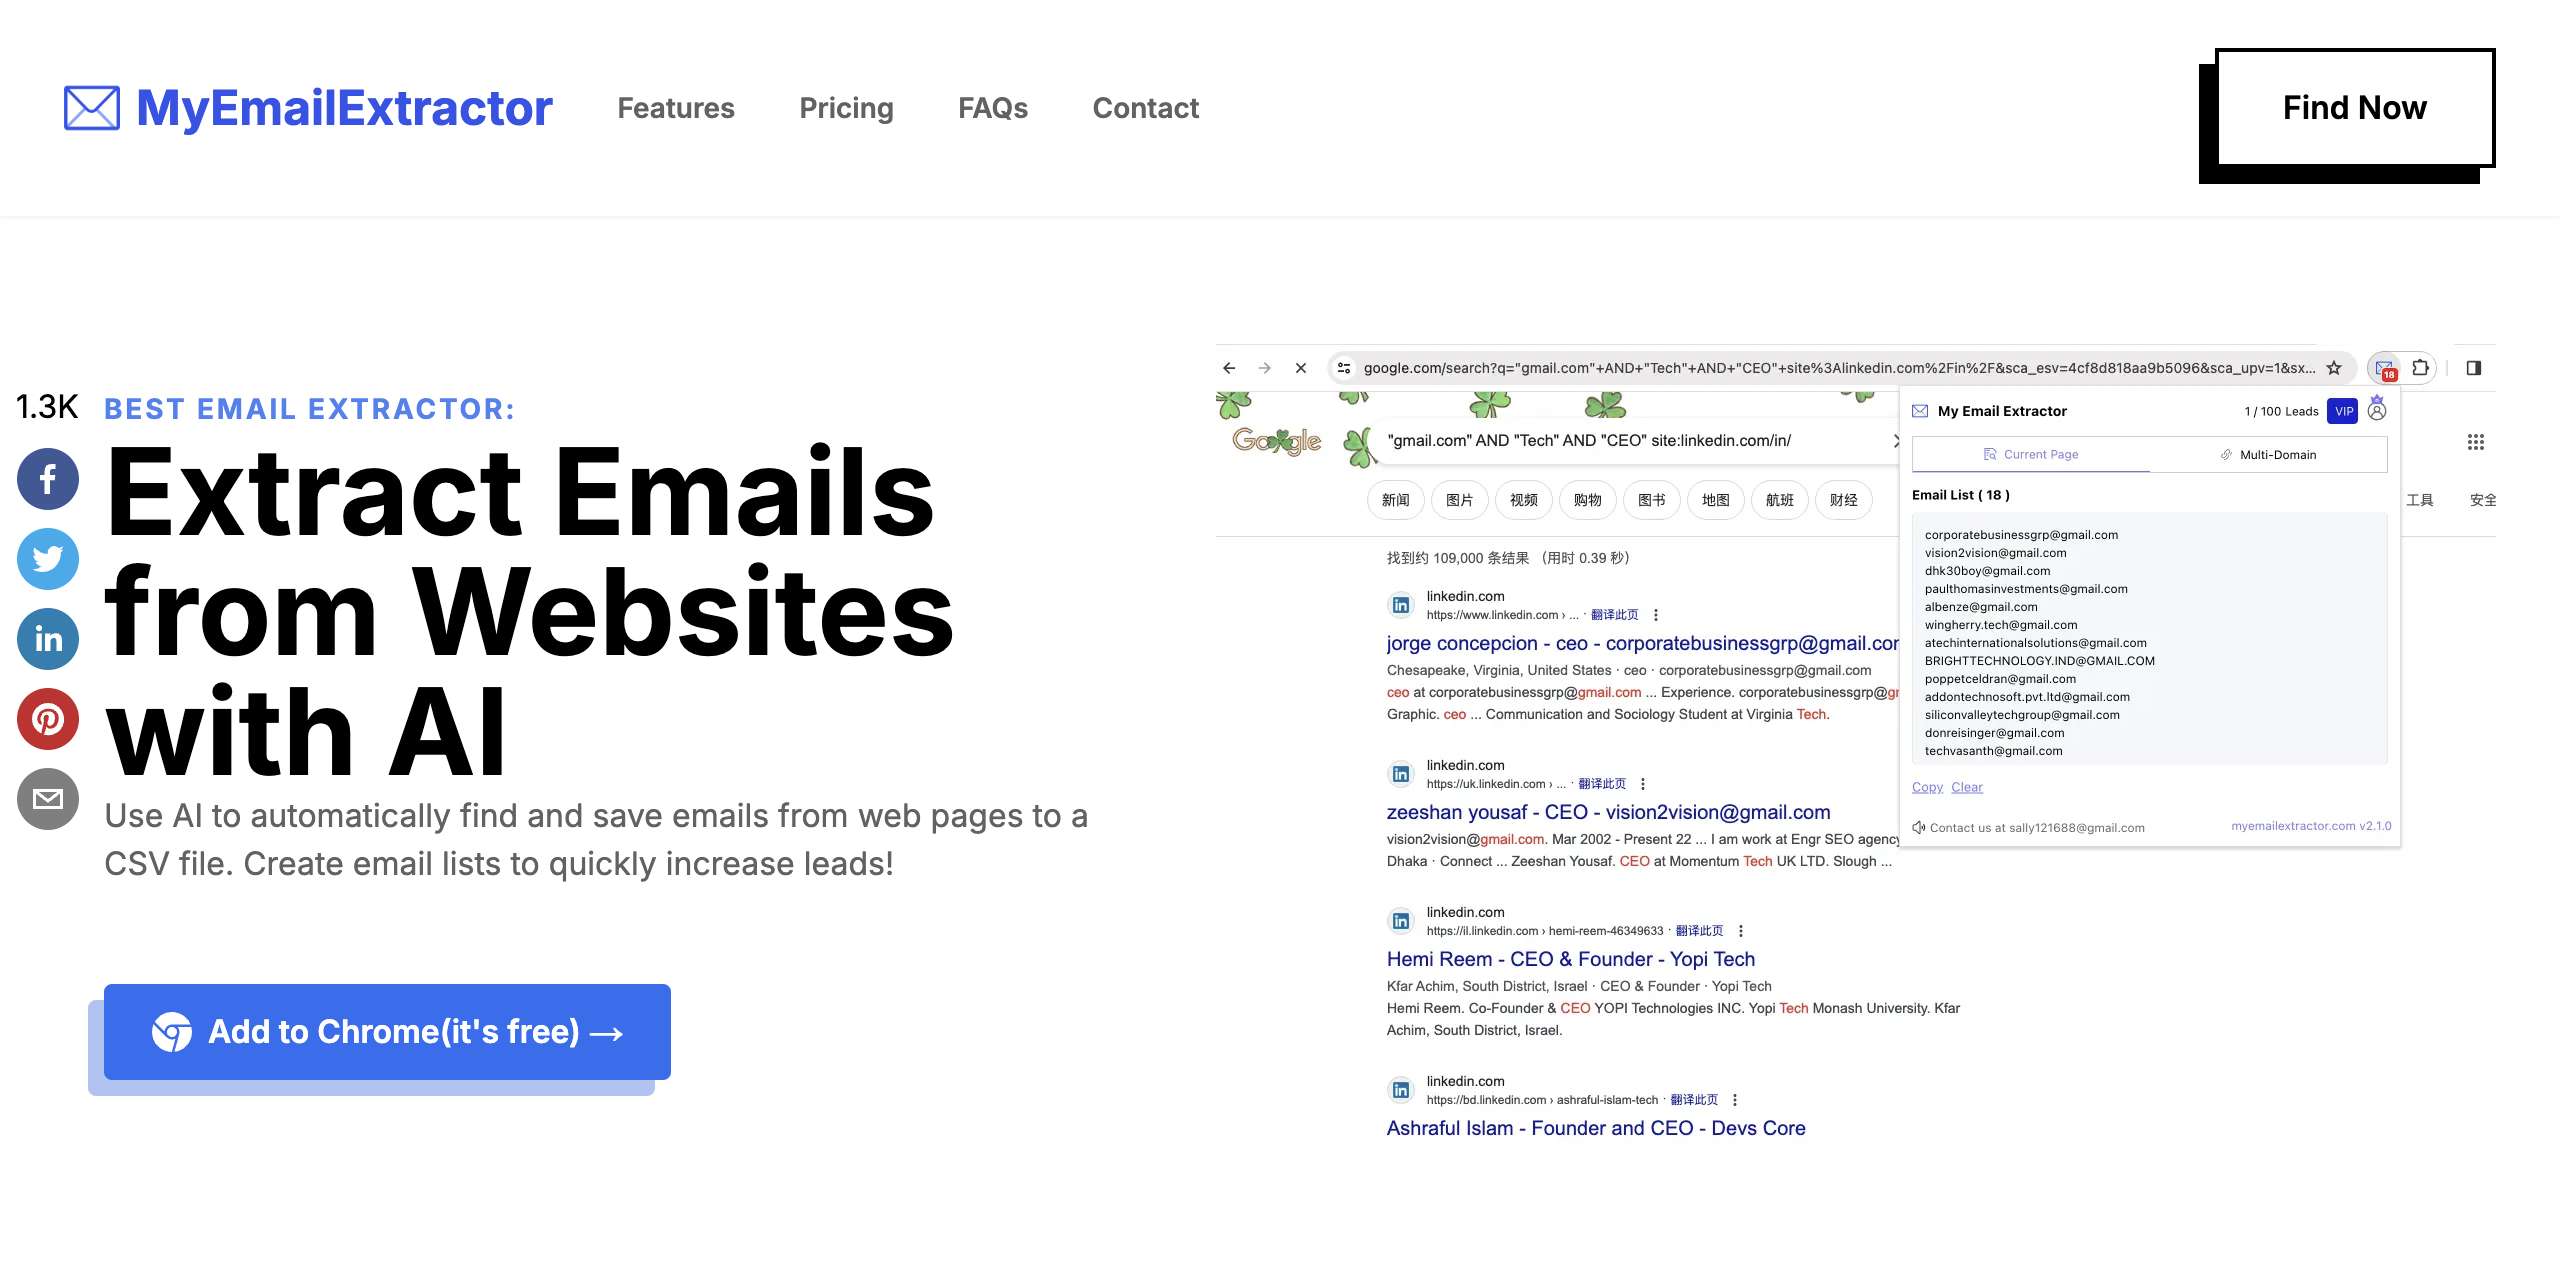Open the Features menu item
The image size is (2560, 1276).
pos(676,108)
